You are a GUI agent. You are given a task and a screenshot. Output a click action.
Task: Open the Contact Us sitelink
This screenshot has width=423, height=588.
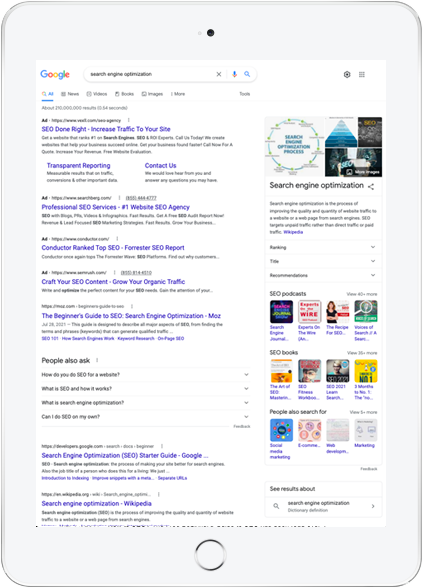160,166
